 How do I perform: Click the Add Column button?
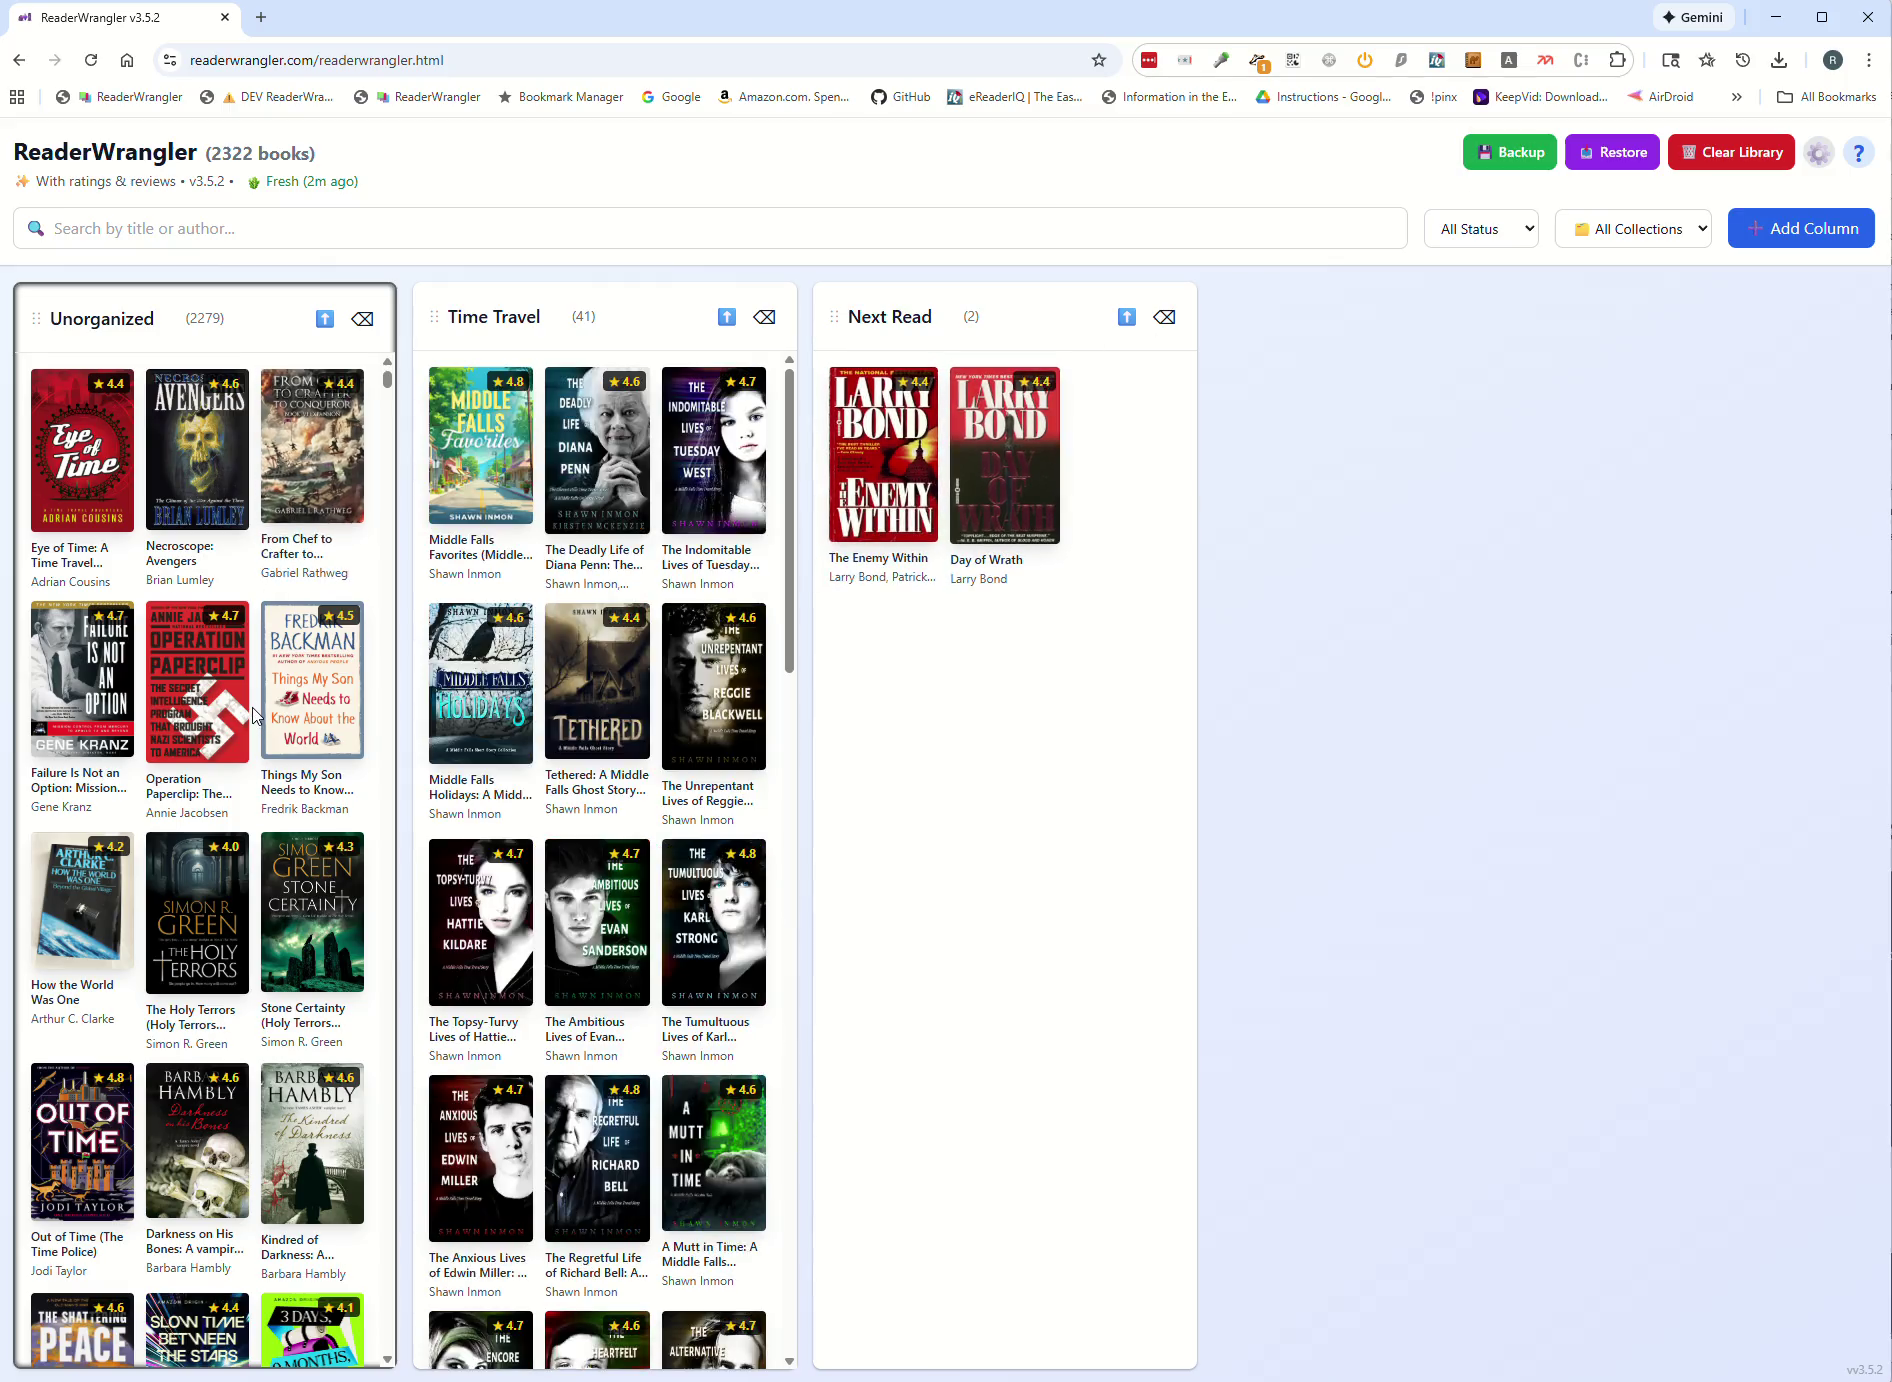[1801, 228]
